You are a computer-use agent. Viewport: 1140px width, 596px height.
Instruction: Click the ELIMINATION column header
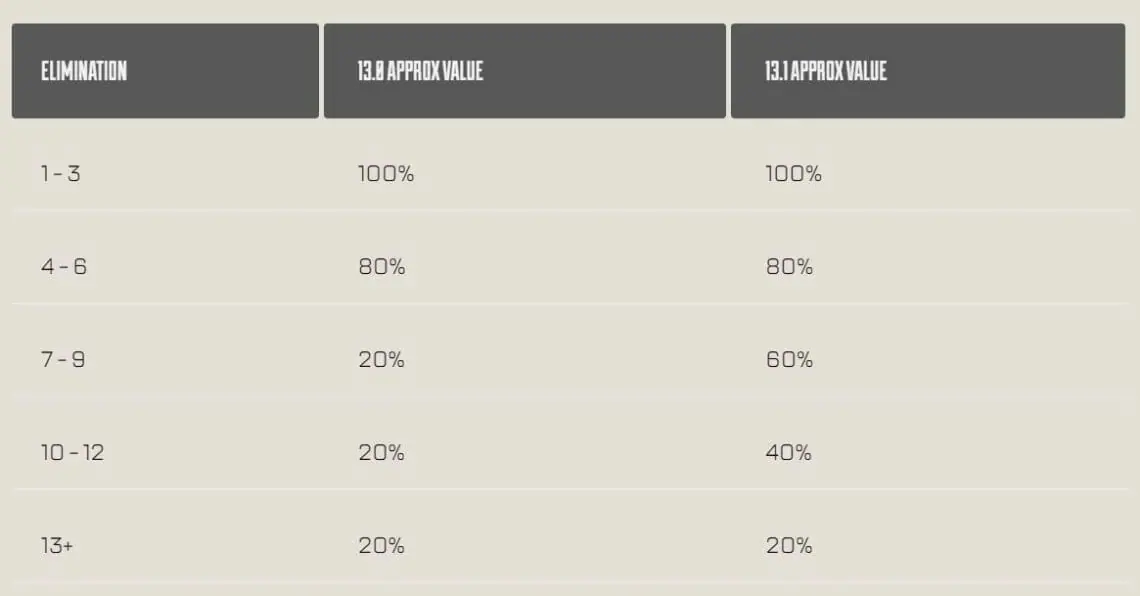pos(84,71)
